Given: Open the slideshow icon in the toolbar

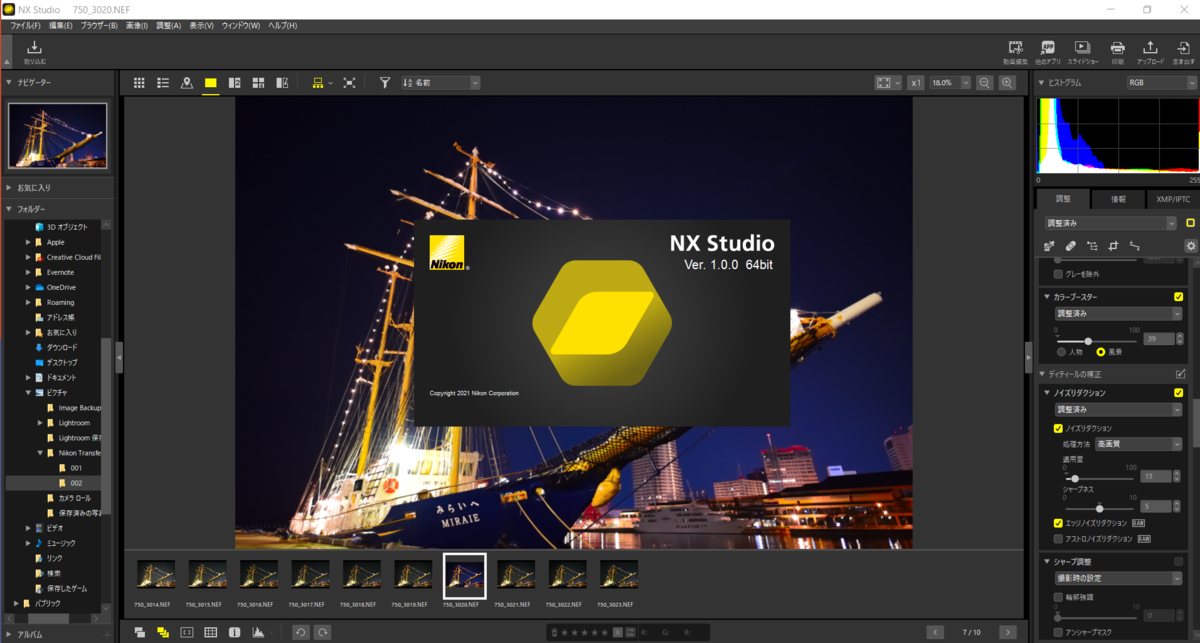Looking at the screenshot, I should pos(1082,48).
